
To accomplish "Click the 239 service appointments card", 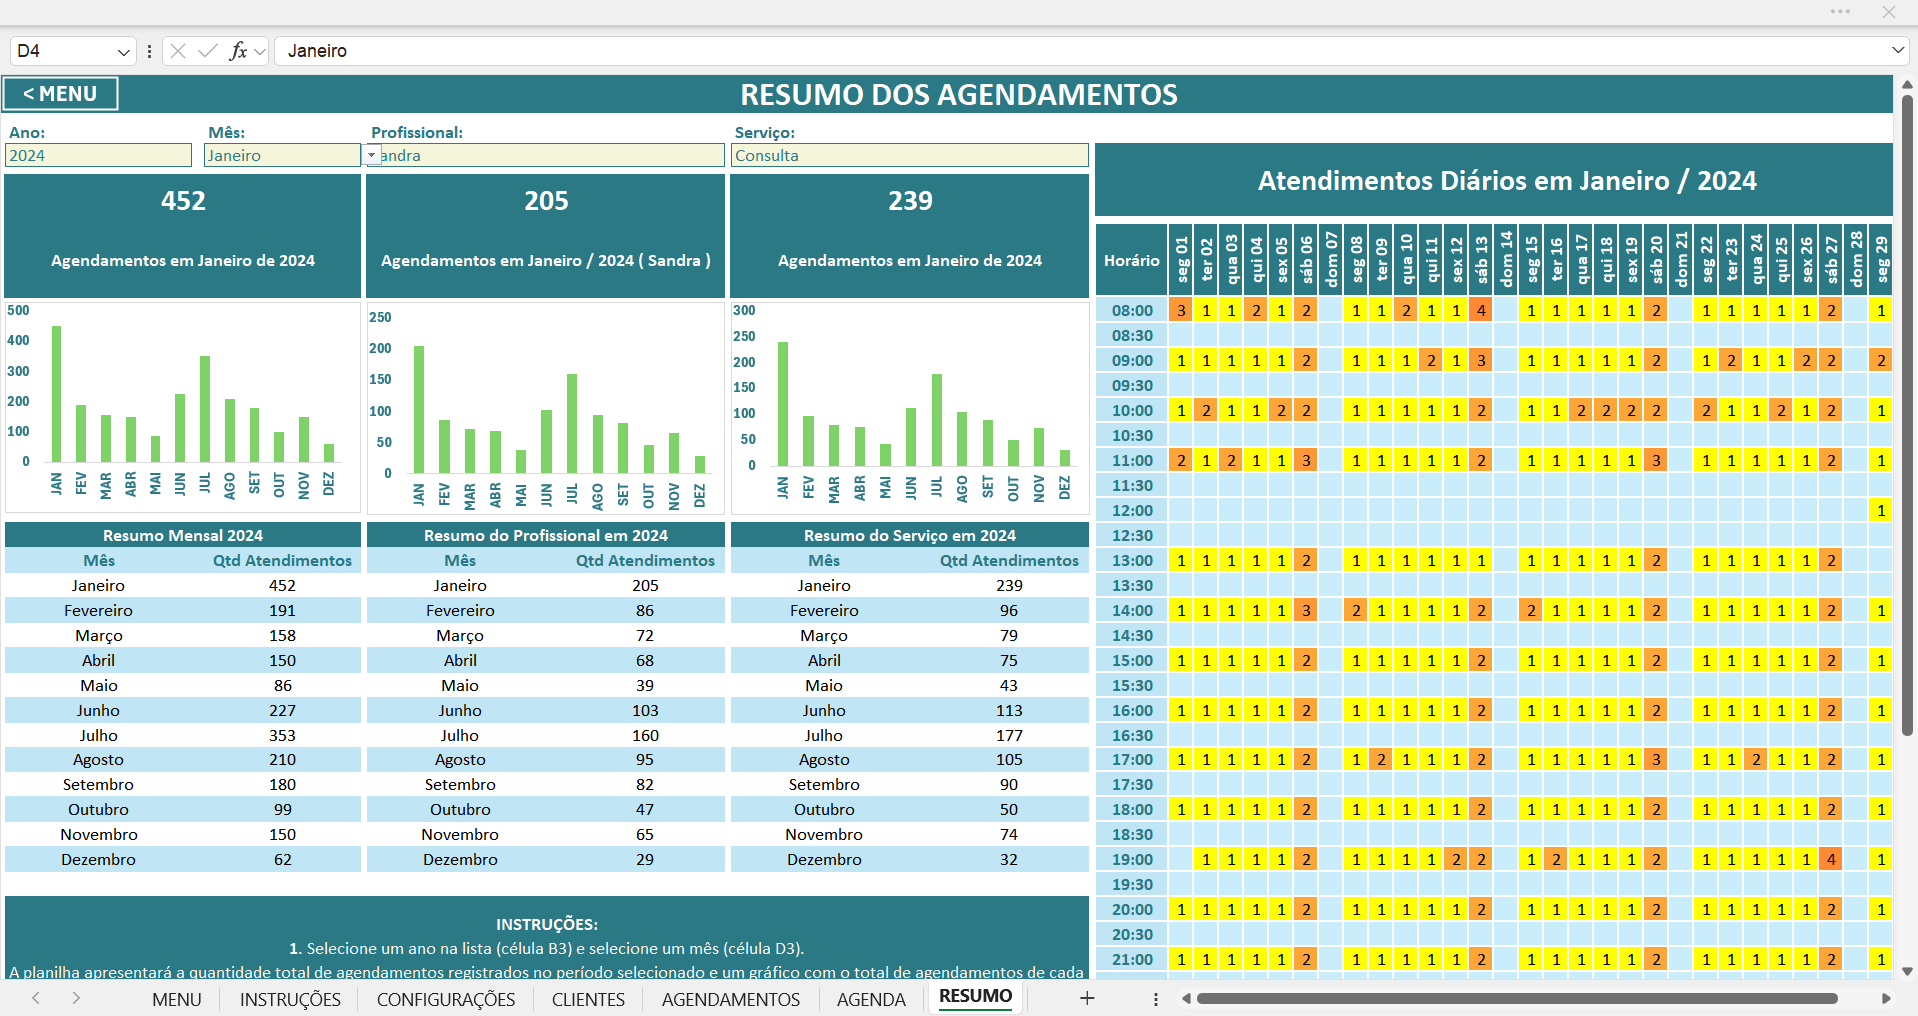I will click(x=910, y=235).
